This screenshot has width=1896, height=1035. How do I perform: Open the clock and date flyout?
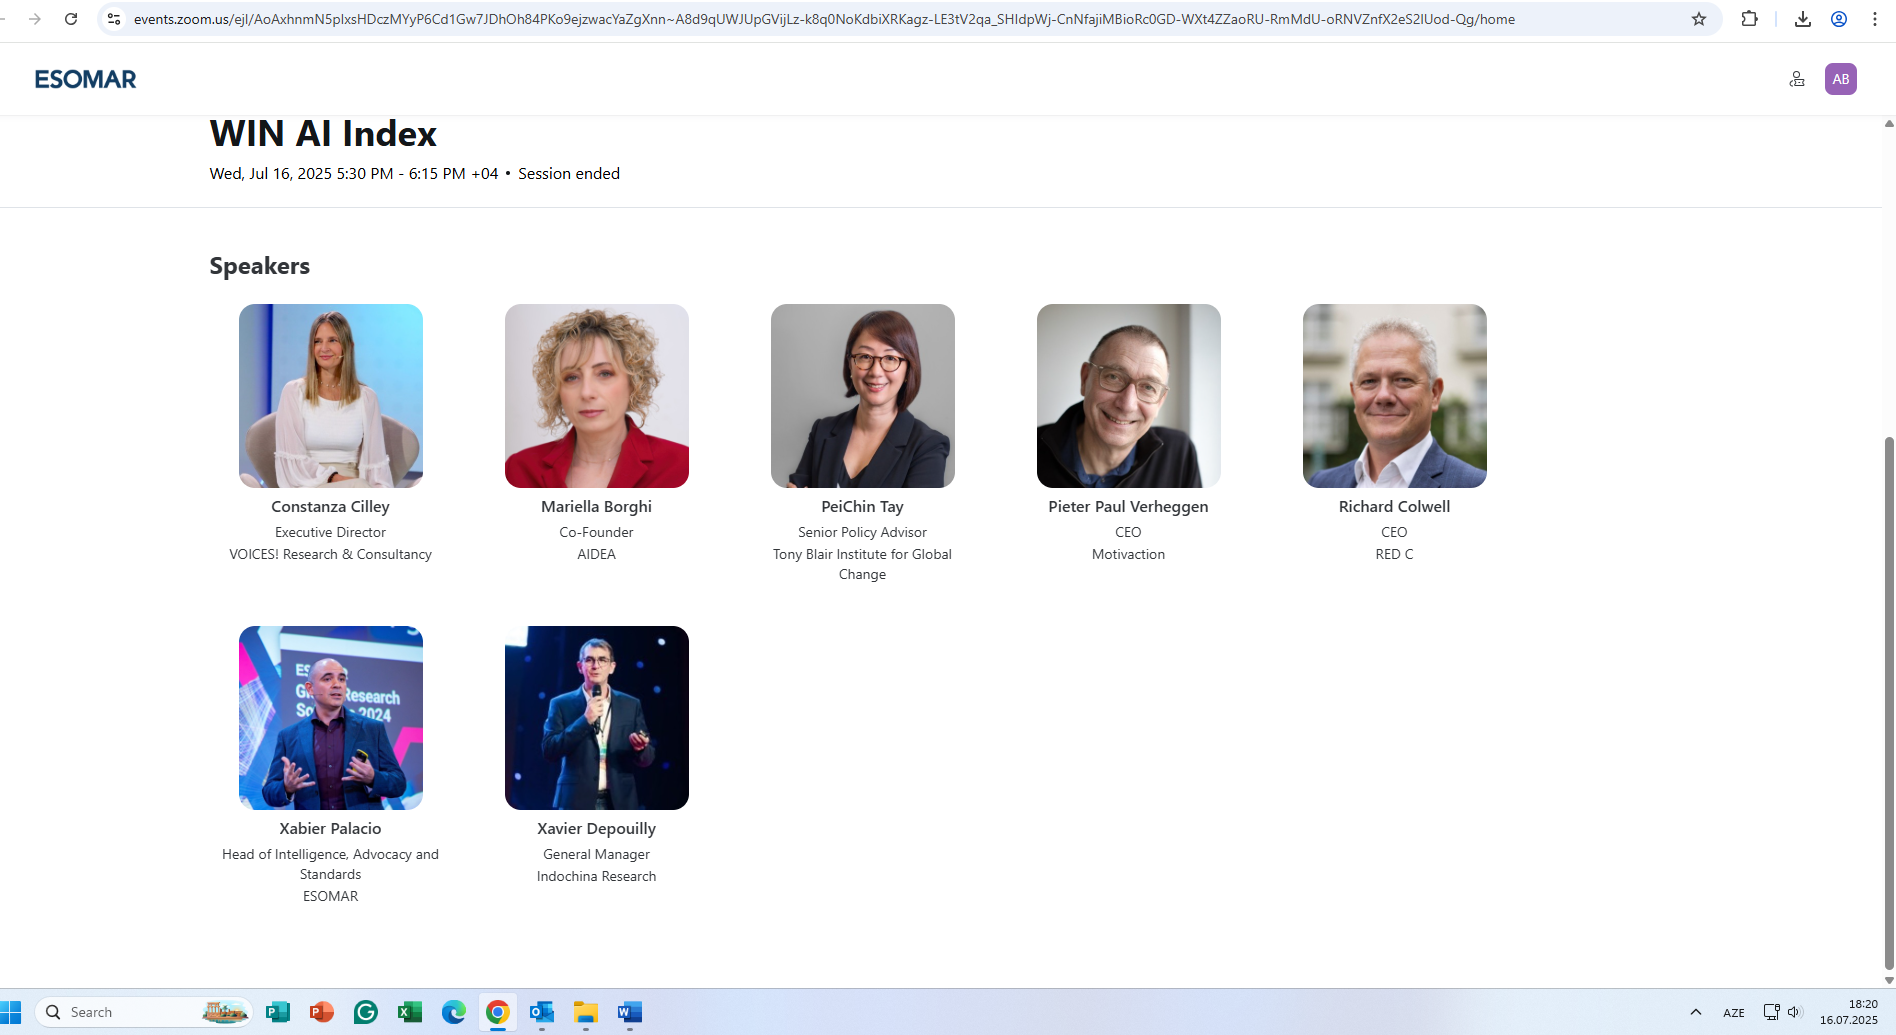point(1849,1012)
